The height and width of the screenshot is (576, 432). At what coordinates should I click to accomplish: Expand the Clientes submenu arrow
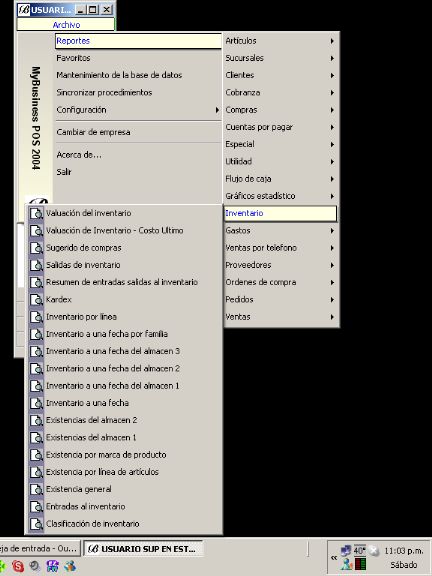coord(332,75)
